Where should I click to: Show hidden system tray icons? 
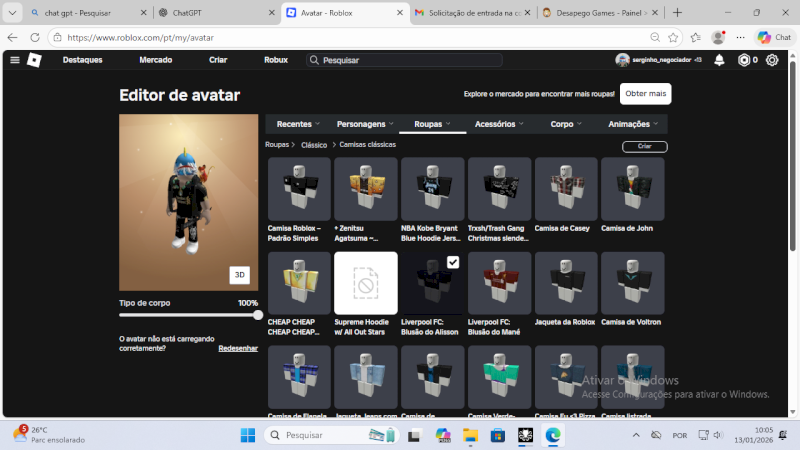click(x=636, y=435)
